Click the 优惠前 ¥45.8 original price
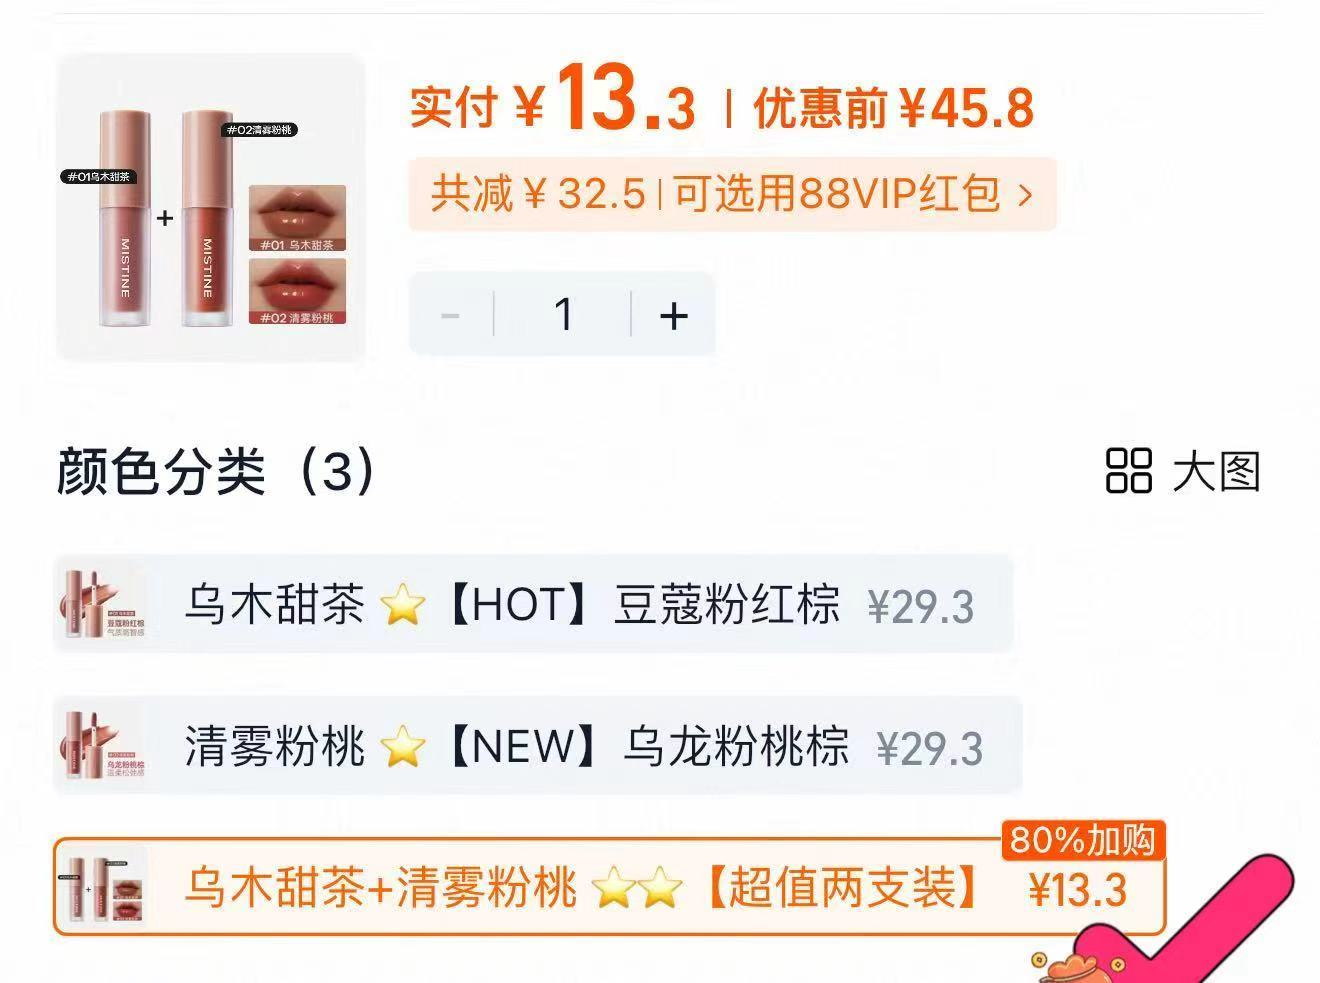Image resolution: width=1320 pixels, height=983 pixels. (x=893, y=108)
